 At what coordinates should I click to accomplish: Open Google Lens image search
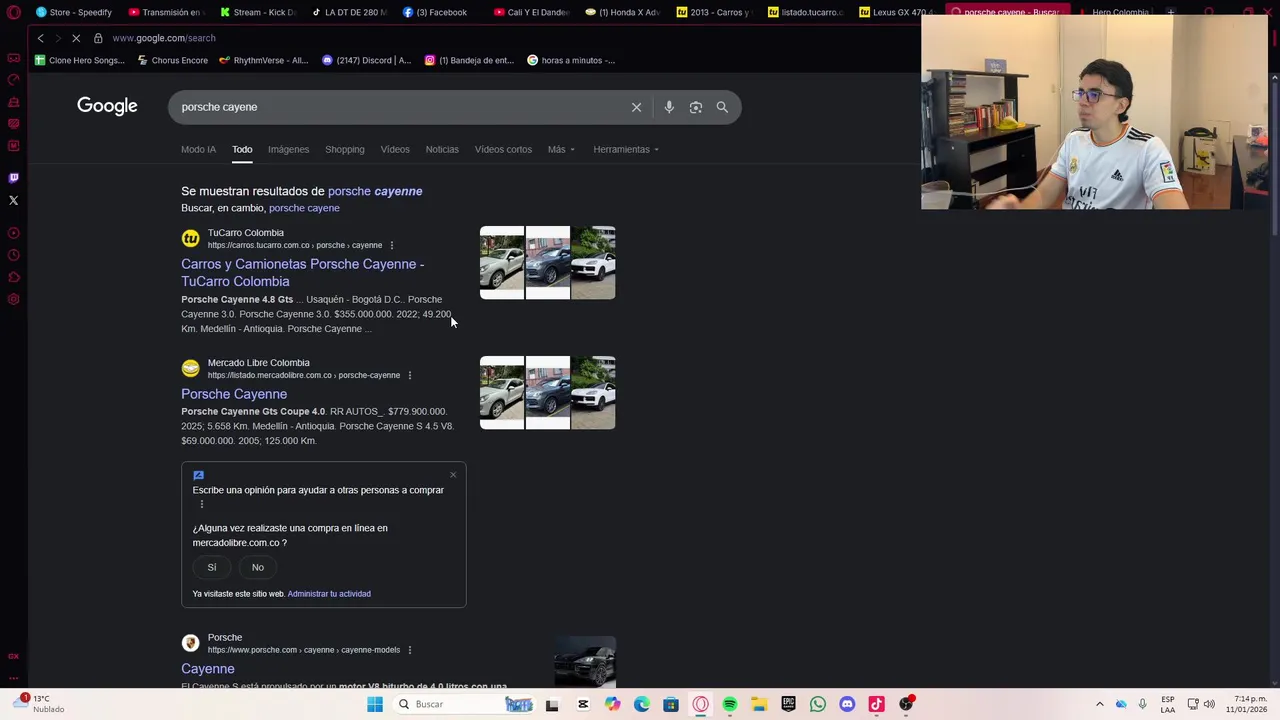click(696, 107)
